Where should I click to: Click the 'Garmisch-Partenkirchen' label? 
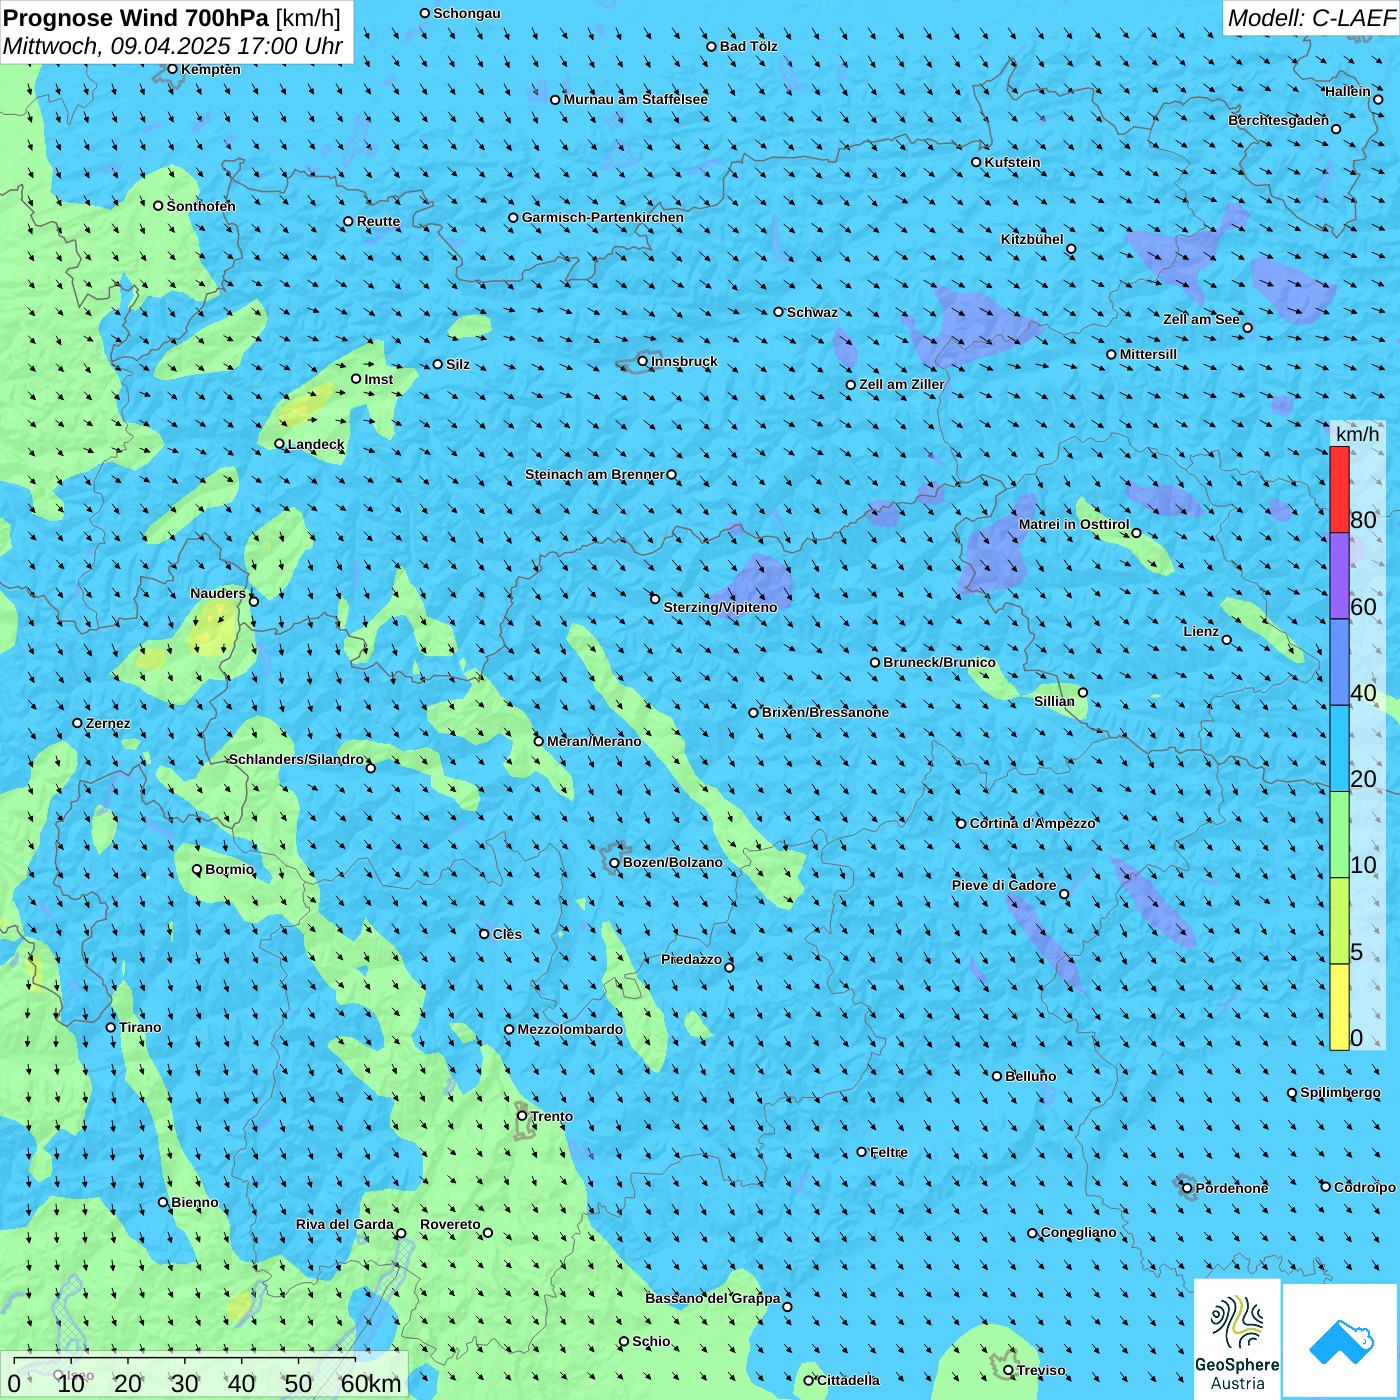point(603,217)
